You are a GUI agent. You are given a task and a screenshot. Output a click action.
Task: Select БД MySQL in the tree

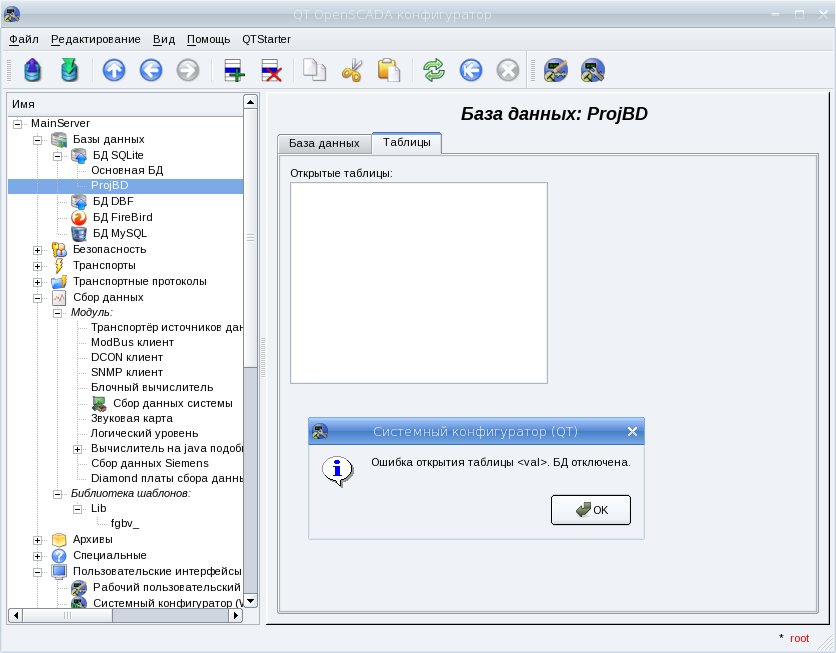click(x=120, y=233)
